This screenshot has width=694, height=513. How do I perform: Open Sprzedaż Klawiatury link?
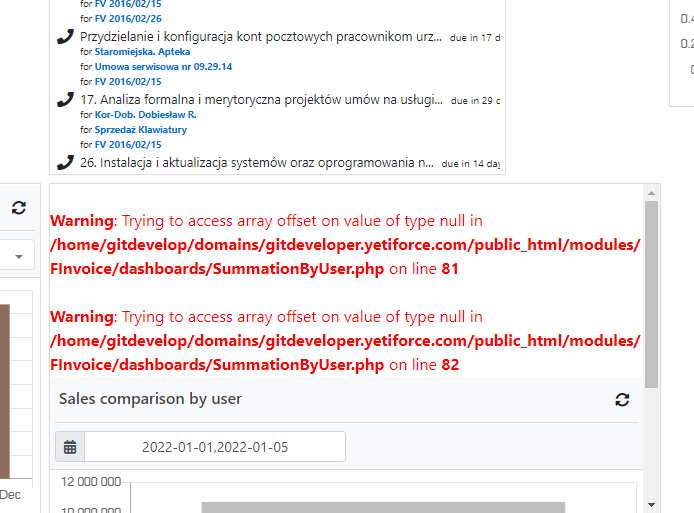(141, 130)
